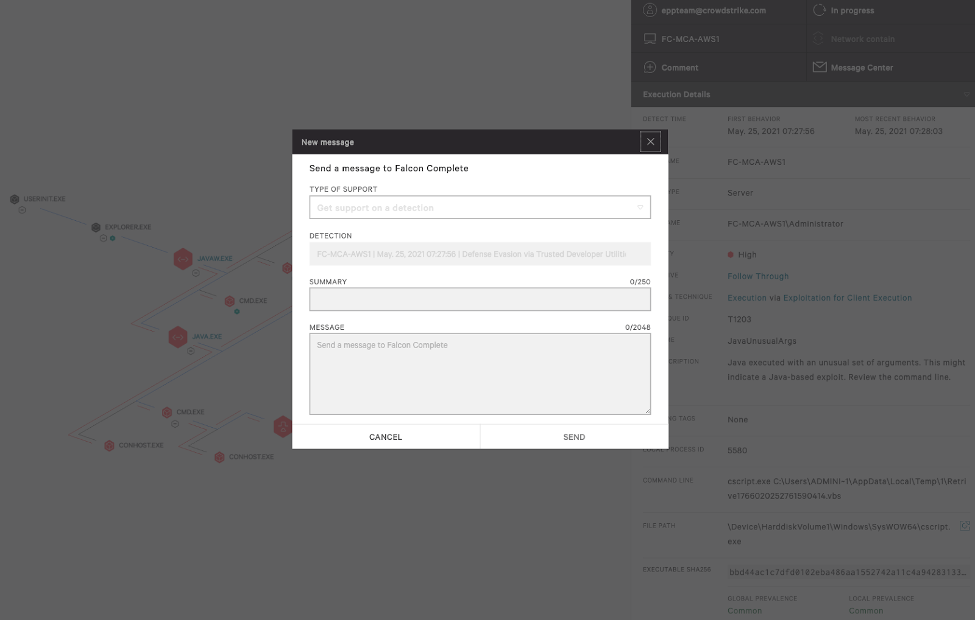Screen dimensions: 977x620
Task: Click the assigned user appteam@crowdstrike.com
Action: pyautogui.click(x=713, y=11)
